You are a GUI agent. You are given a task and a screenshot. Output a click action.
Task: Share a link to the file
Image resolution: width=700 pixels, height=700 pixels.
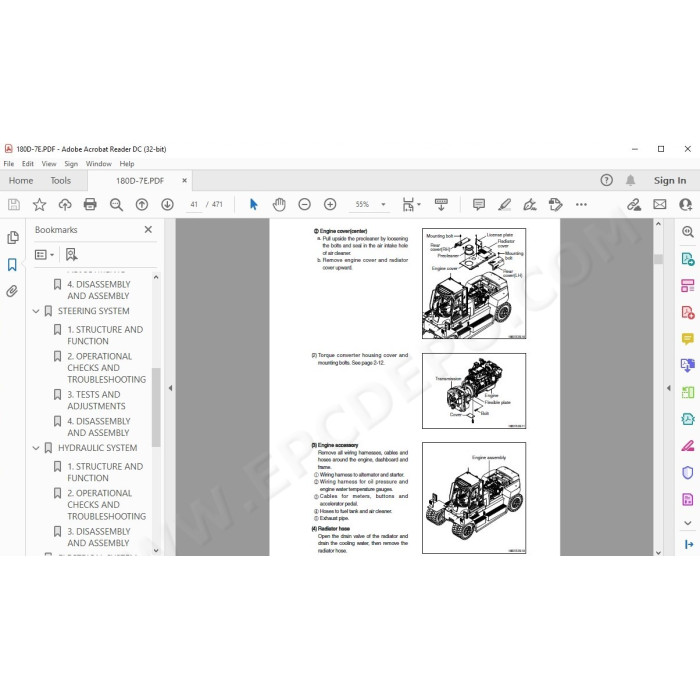(x=634, y=204)
